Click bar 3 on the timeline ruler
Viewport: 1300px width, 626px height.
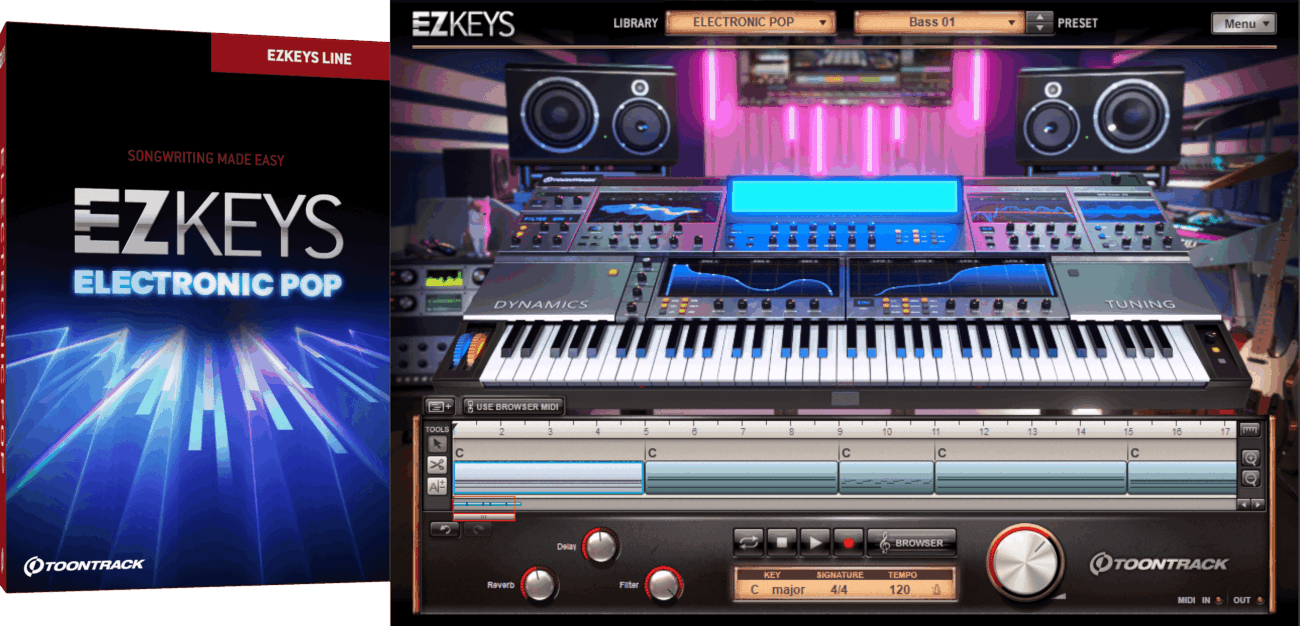coord(550,431)
